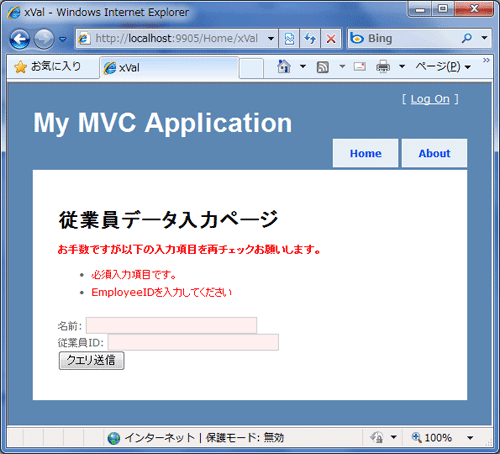Click the red recheck warning summary text
The height and width of the screenshot is (454, 500).
[189, 249]
